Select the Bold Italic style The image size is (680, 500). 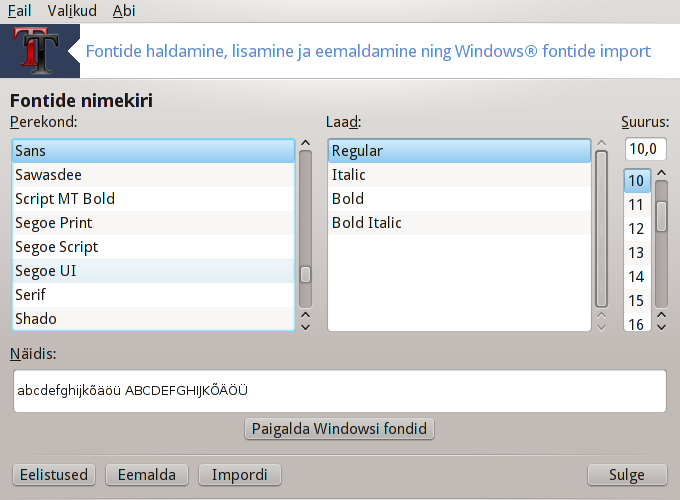pos(459,223)
